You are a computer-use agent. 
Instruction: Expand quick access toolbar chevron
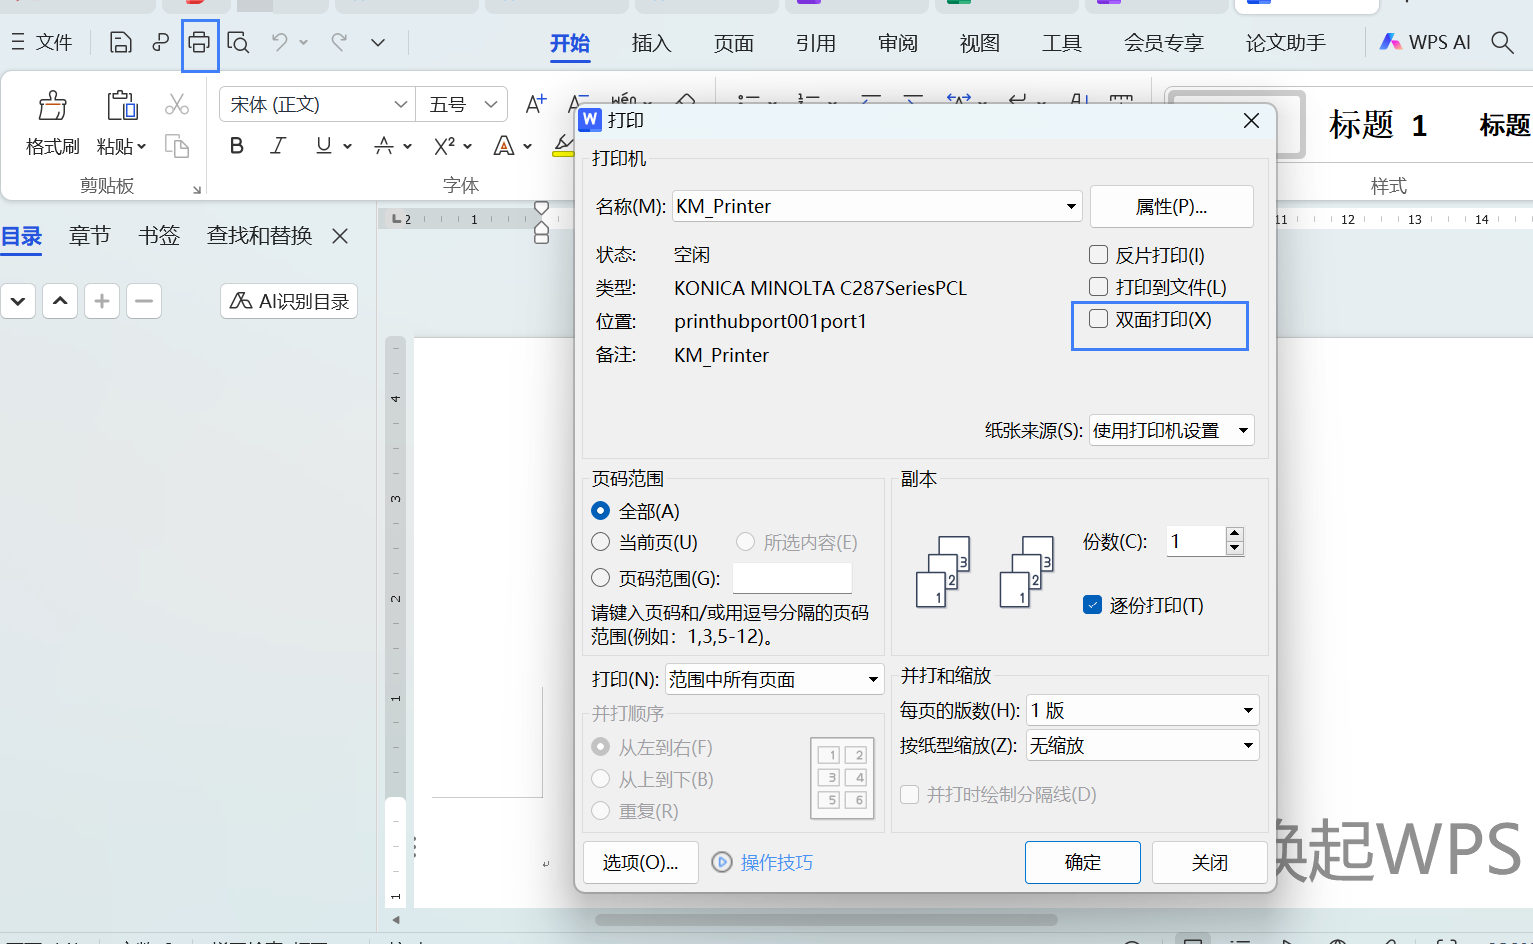coord(378,42)
